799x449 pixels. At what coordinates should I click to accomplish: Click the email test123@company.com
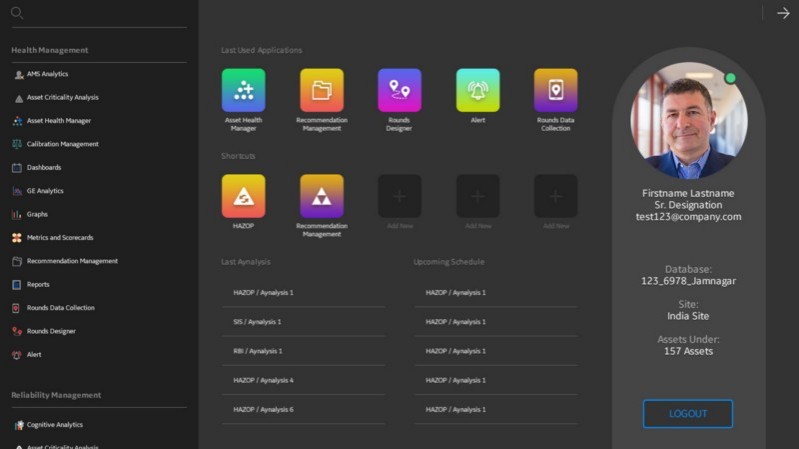688,217
